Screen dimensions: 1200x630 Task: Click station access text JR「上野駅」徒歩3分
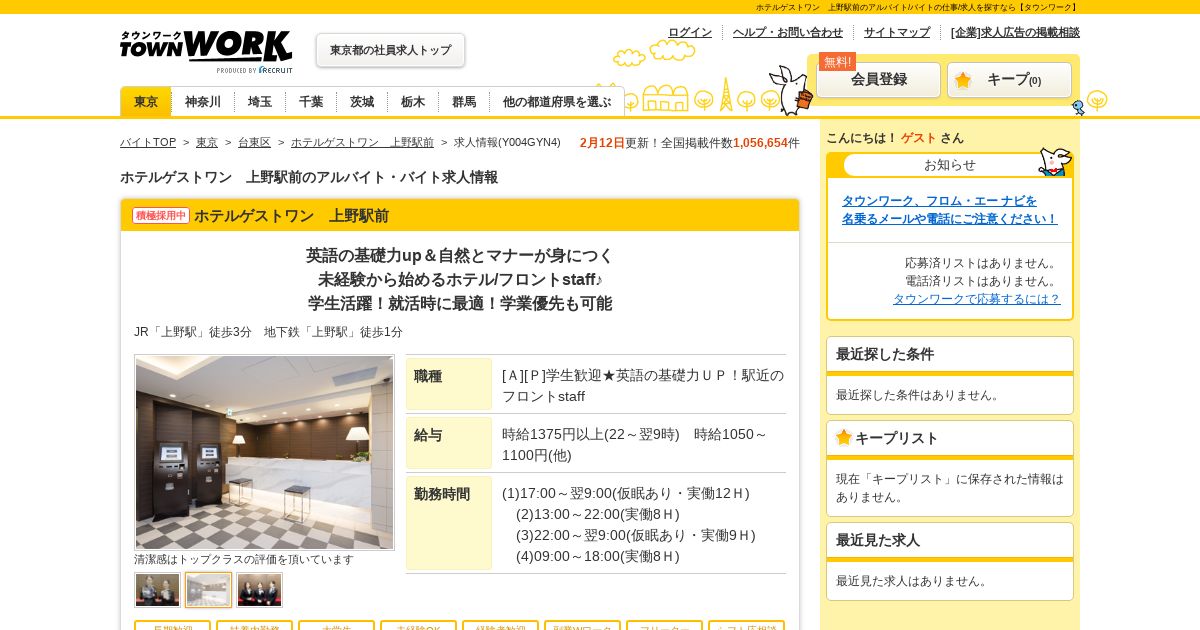193,332
